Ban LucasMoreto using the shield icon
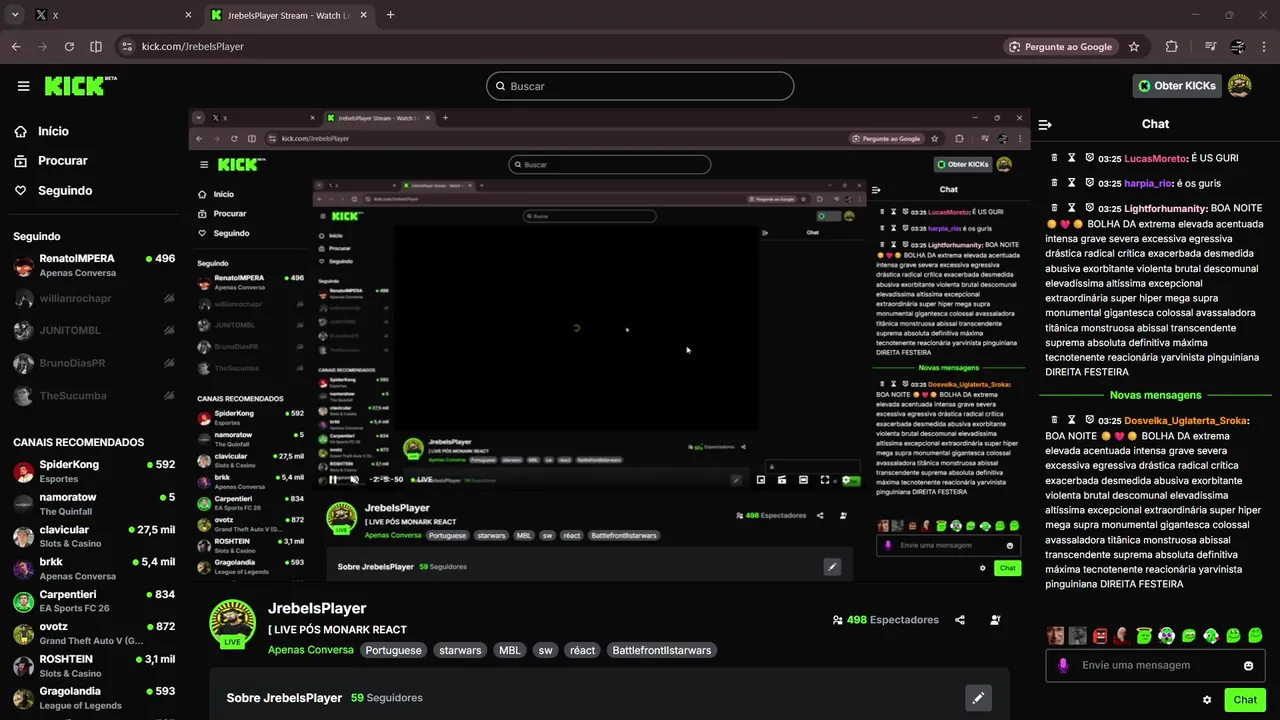 tap(1089, 158)
